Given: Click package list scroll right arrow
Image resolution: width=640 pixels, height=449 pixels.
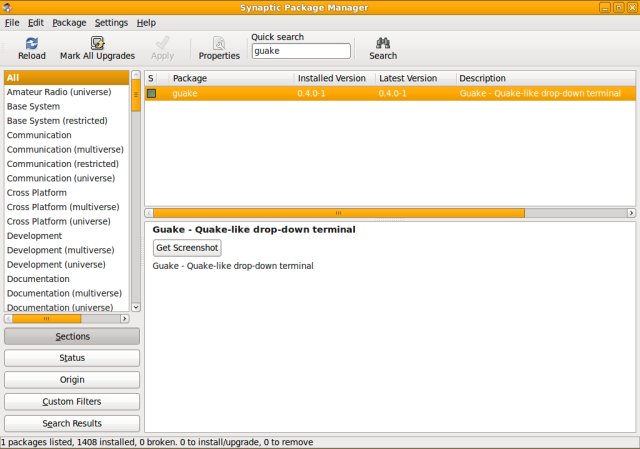Looking at the screenshot, I should click(631, 213).
